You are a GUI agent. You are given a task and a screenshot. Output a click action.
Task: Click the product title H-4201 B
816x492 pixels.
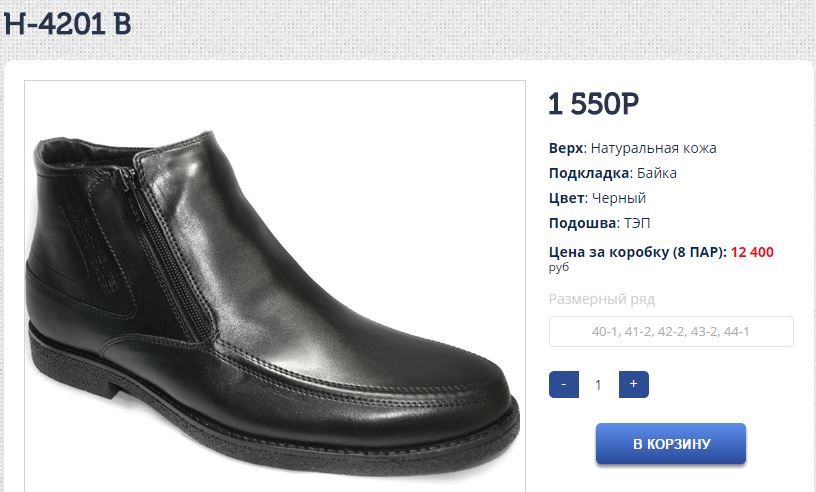(67, 25)
